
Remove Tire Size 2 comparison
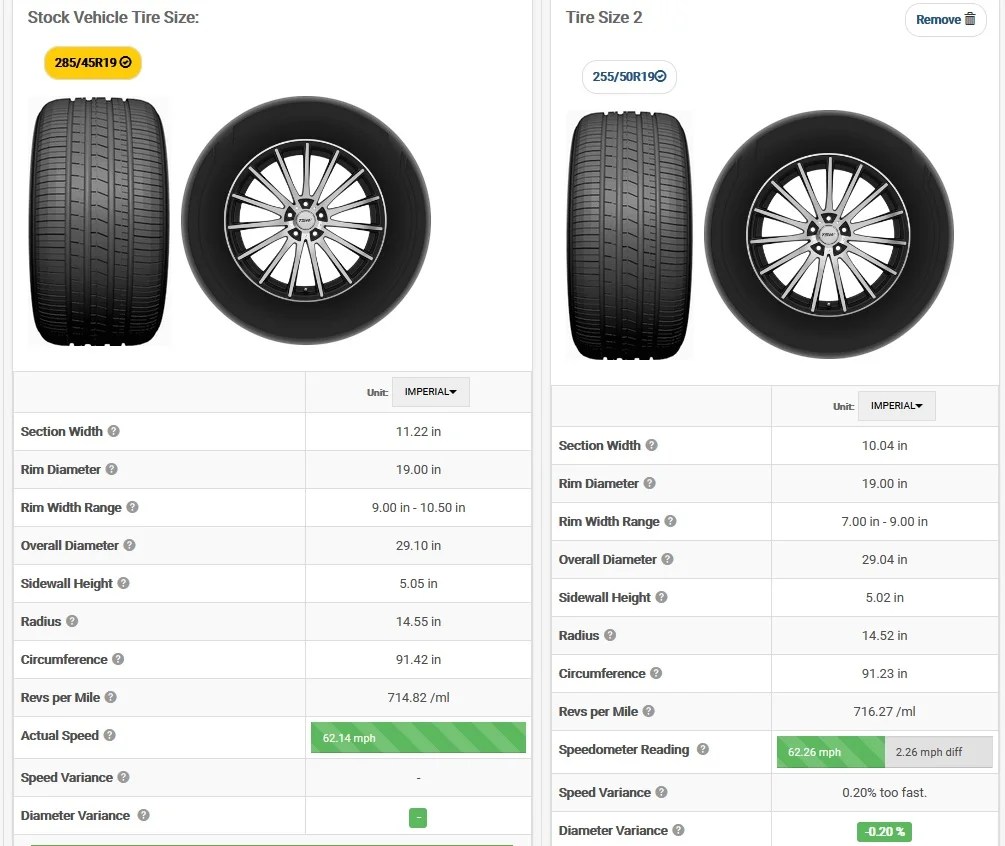945,20
